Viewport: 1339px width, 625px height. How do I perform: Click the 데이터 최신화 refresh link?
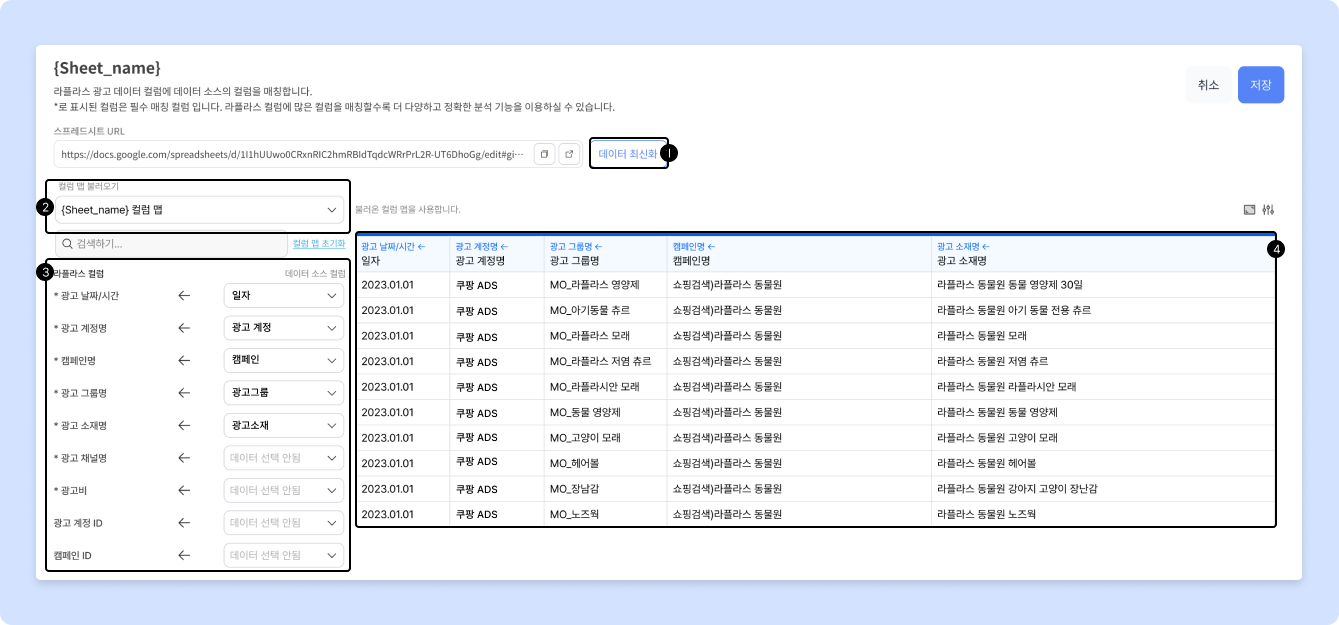point(628,154)
